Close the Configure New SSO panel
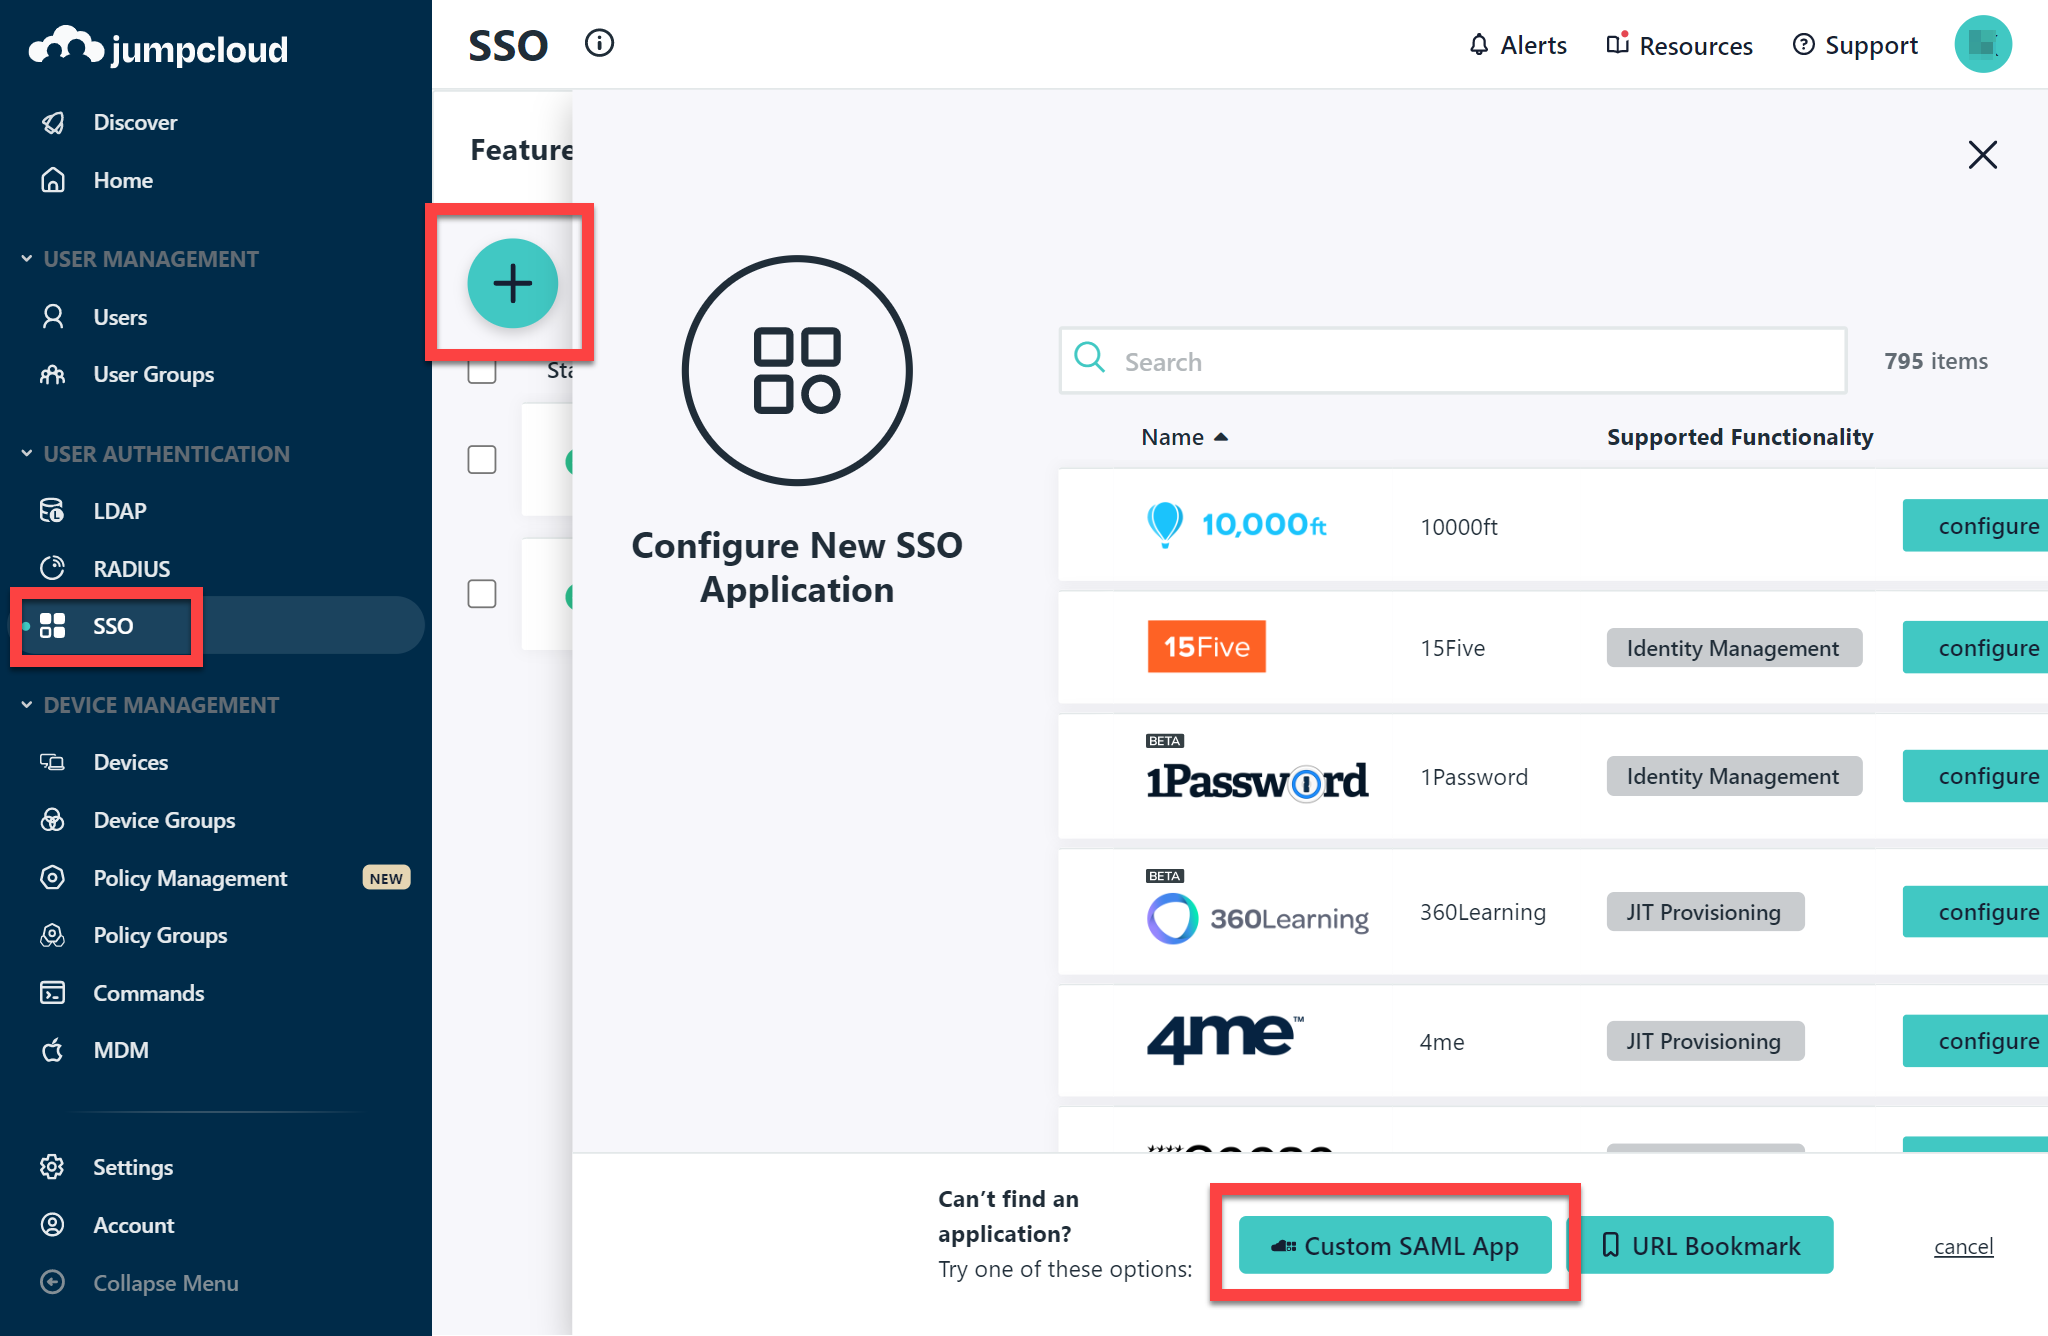This screenshot has height=1336, width=2048. pos(1982,155)
